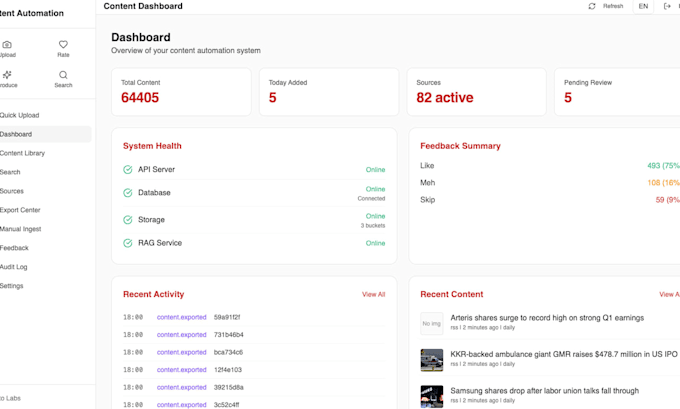Click activity ID 39215d8a
The height and width of the screenshot is (409, 680).
pyautogui.click(x=229, y=387)
